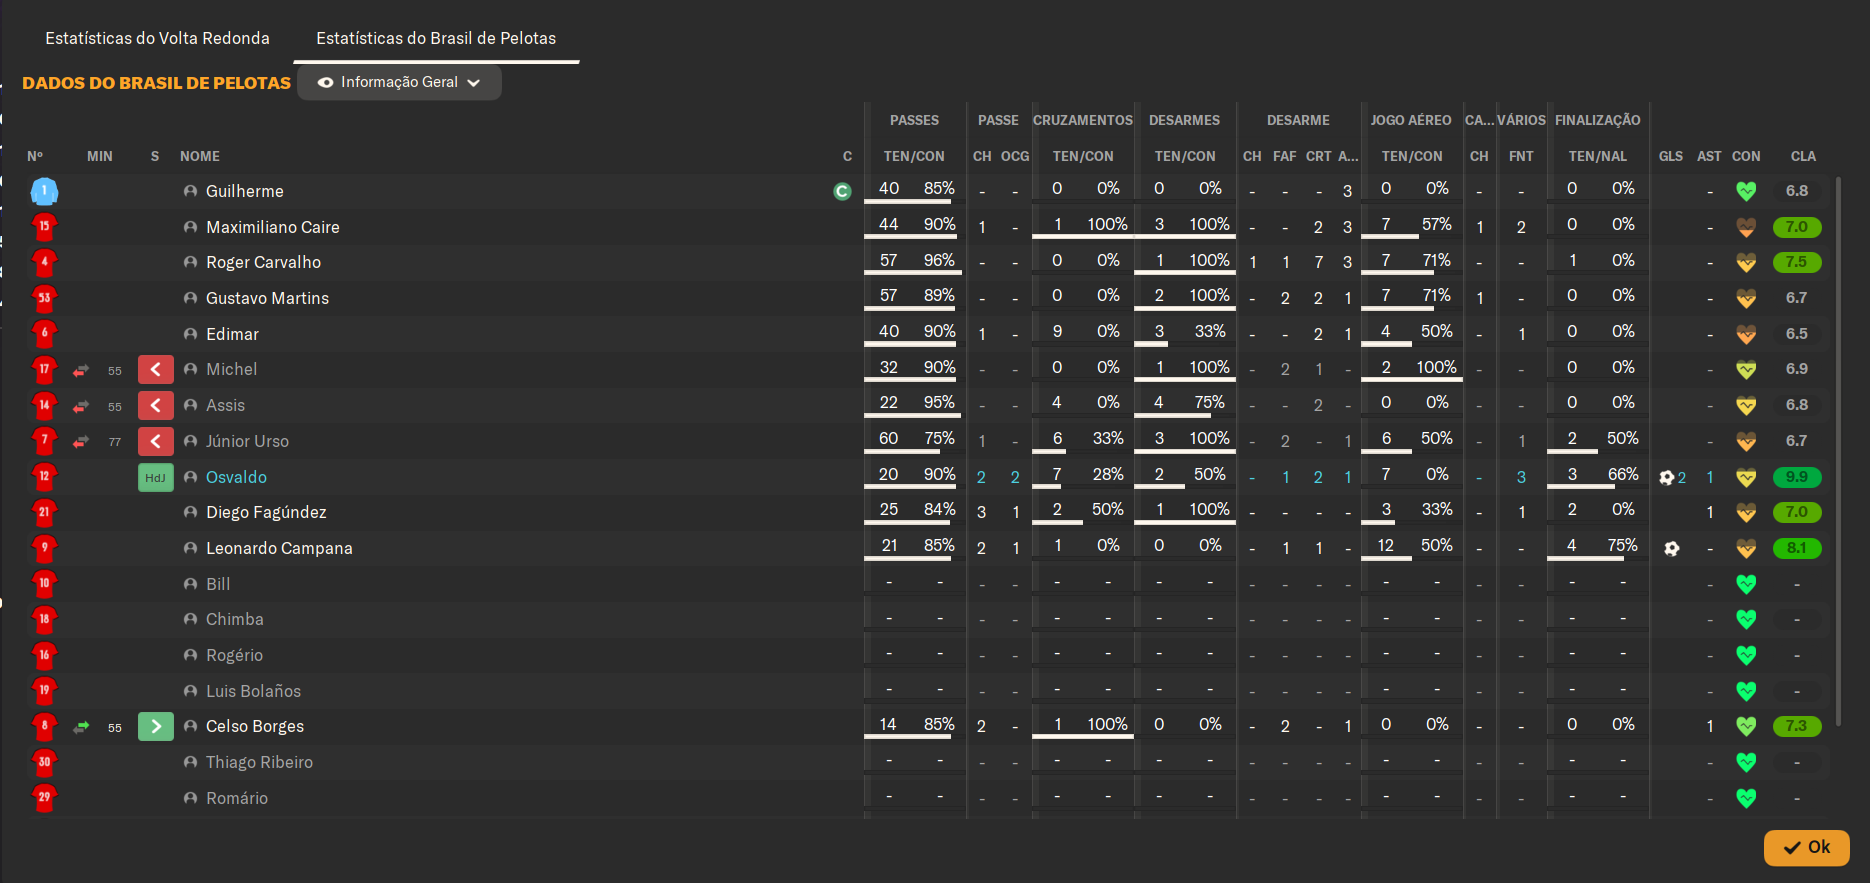The width and height of the screenshot is (1870, 883).
Task: Sort by the CON column header
Action: (x=1746, y=156)
